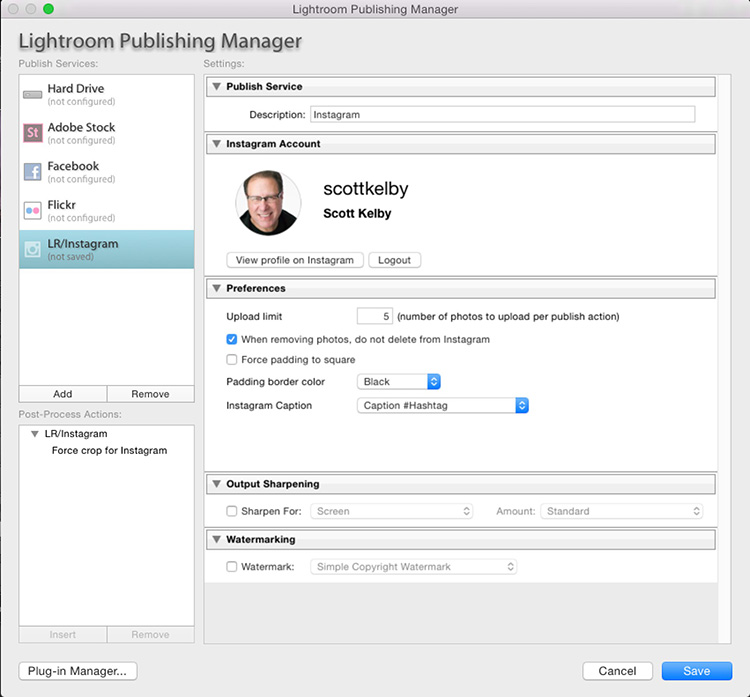The image size is (750, 697).
Task: Click the Facebook logo icon
Action: click(x=33, y=171)
